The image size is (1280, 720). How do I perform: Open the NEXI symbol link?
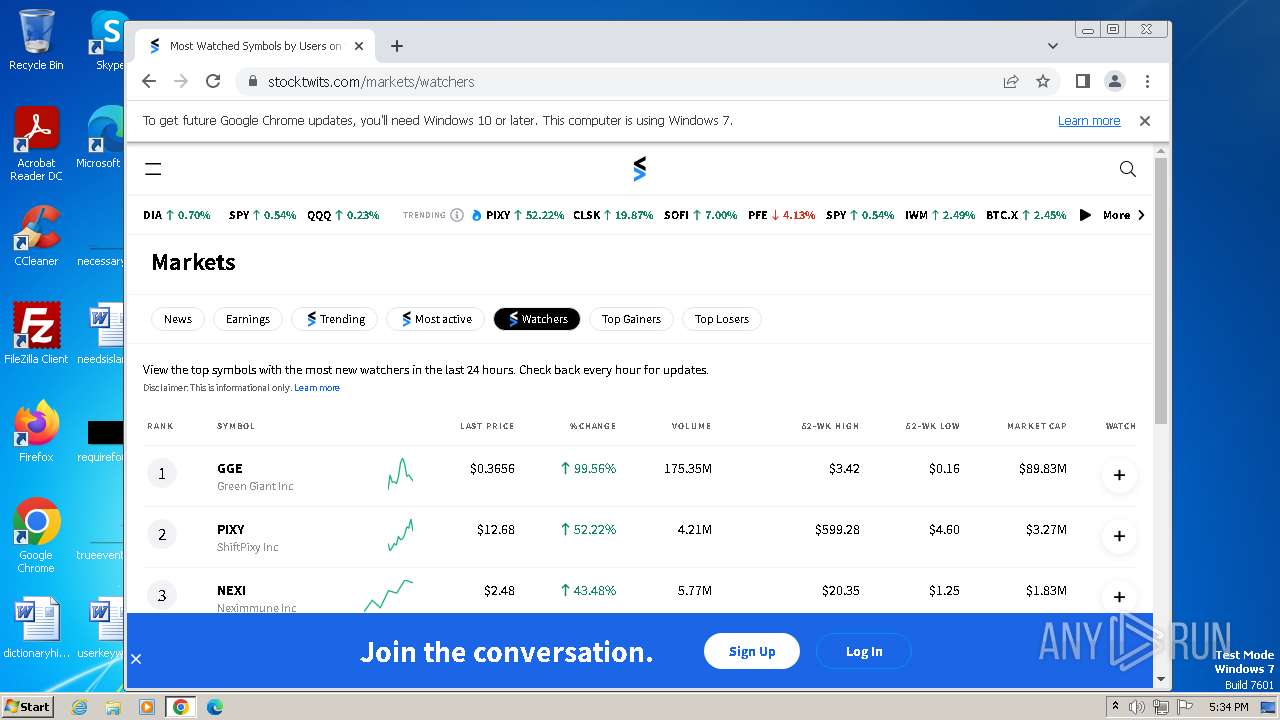point(231,590)
